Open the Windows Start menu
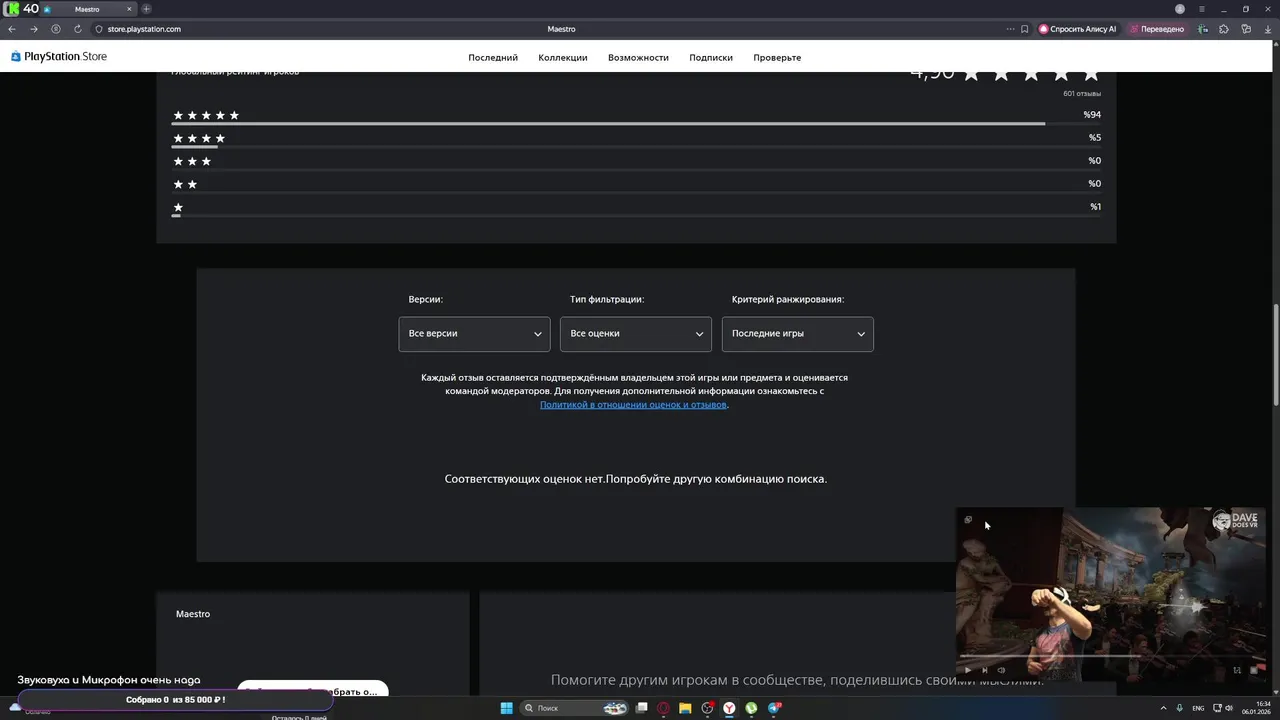The height and width of the screenshot is (720, 1280). 506,708
